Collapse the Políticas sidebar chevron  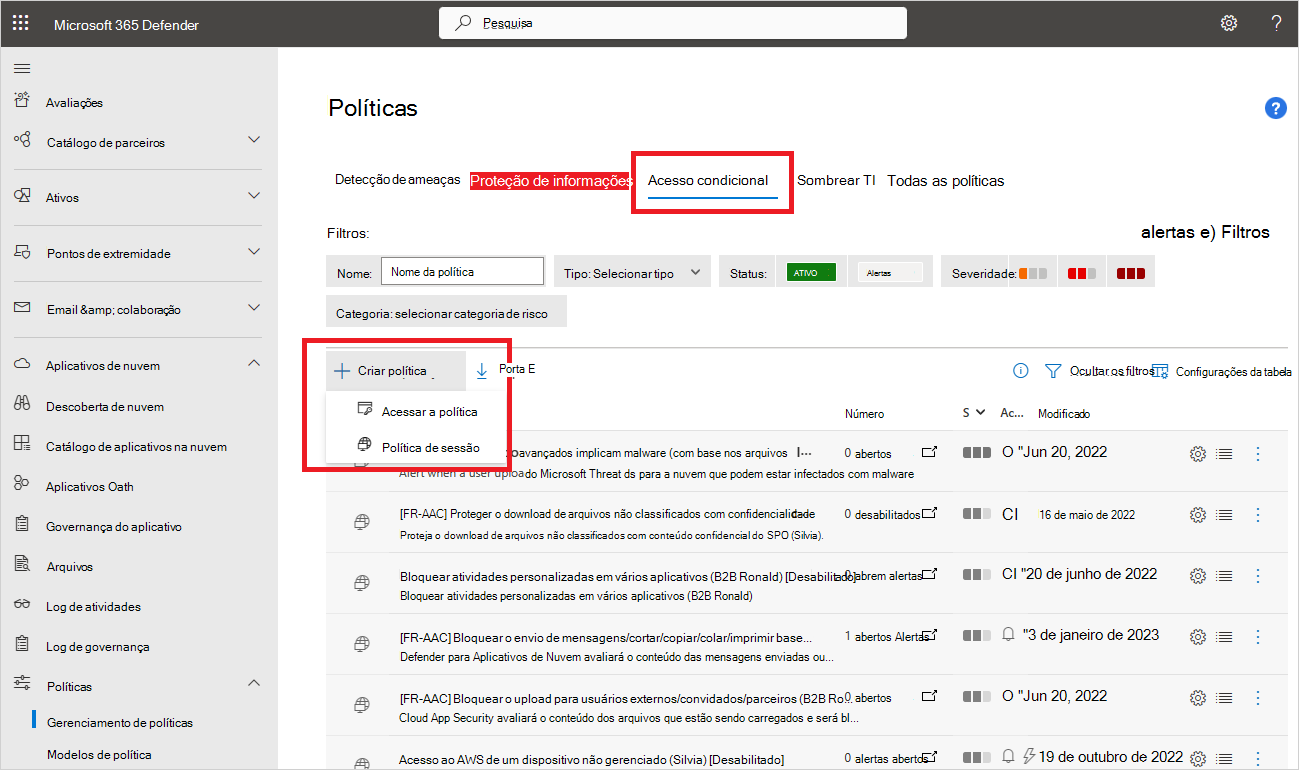click(254, 683)
